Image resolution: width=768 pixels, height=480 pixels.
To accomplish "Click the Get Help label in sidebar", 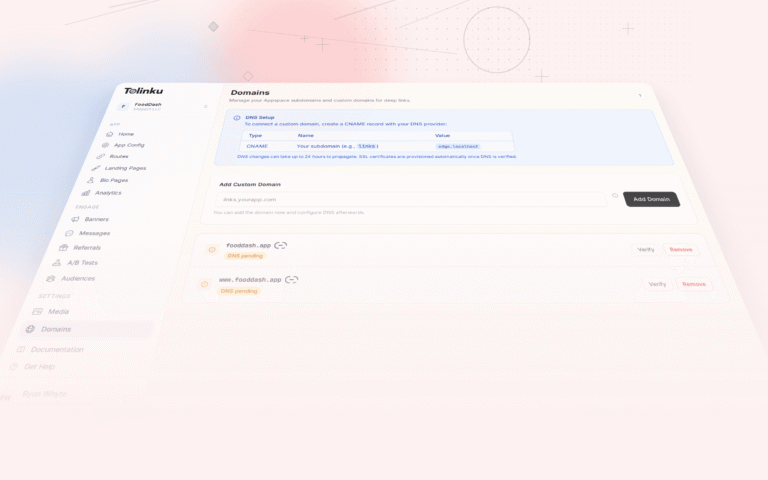I will pyautogui.click(x=39, y=366).
